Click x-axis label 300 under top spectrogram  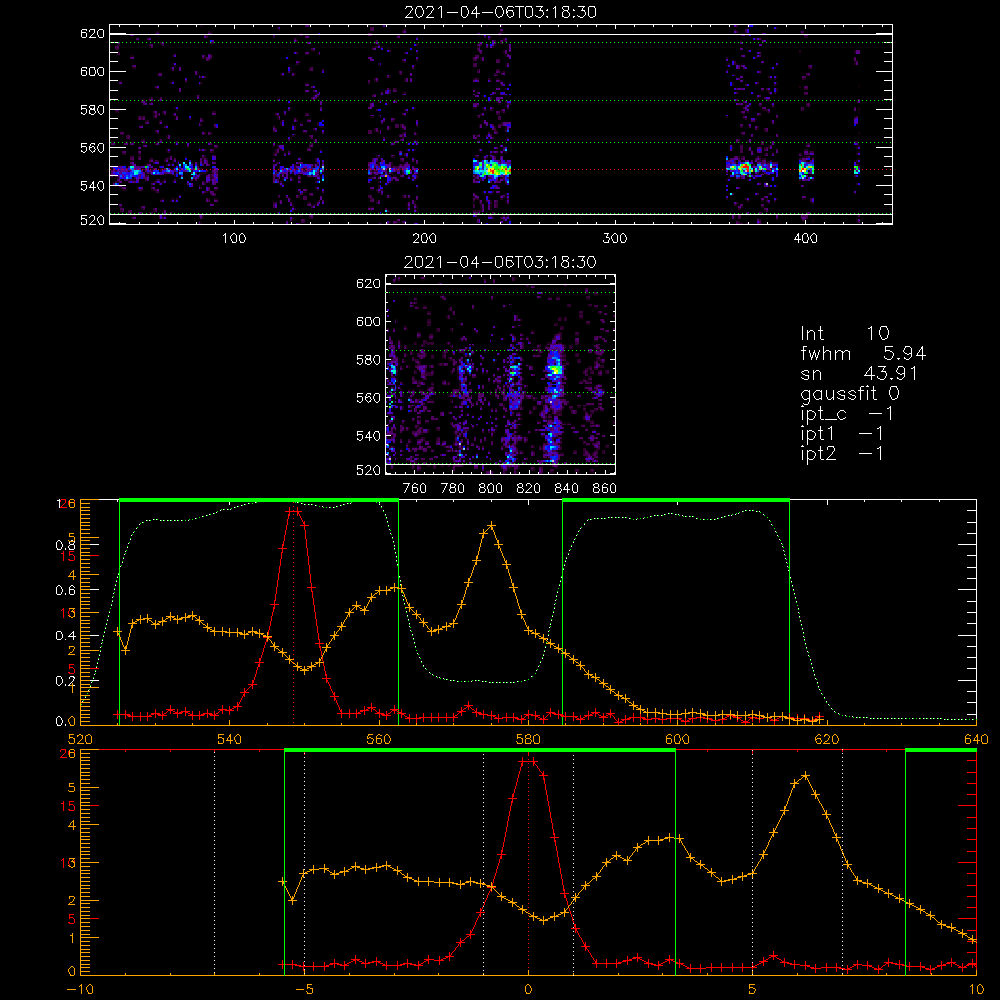tap(615, 239)
